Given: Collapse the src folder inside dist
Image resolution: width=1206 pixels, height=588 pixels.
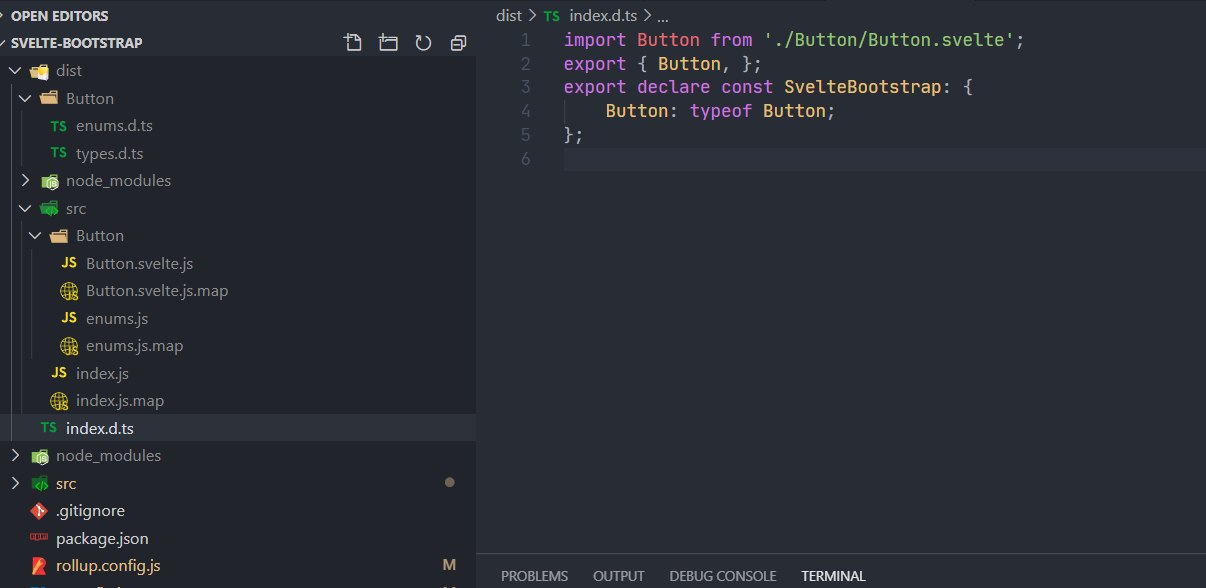Looking at the screenshot, I should [25, 209].
